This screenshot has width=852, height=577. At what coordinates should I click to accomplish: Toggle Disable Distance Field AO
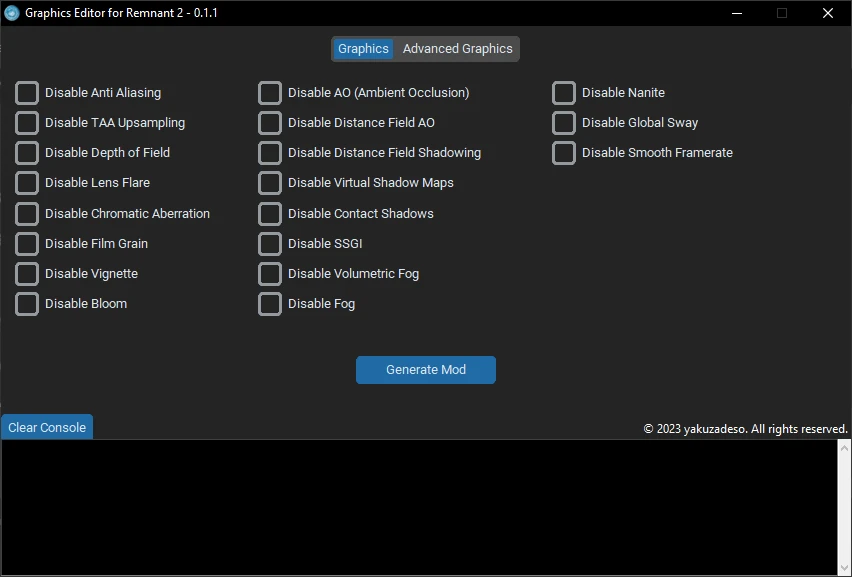(x=270, y=123)
